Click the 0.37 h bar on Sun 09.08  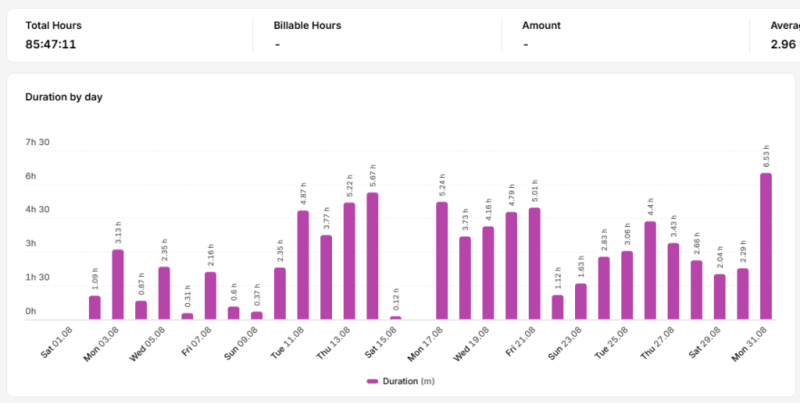click(257, 316)
